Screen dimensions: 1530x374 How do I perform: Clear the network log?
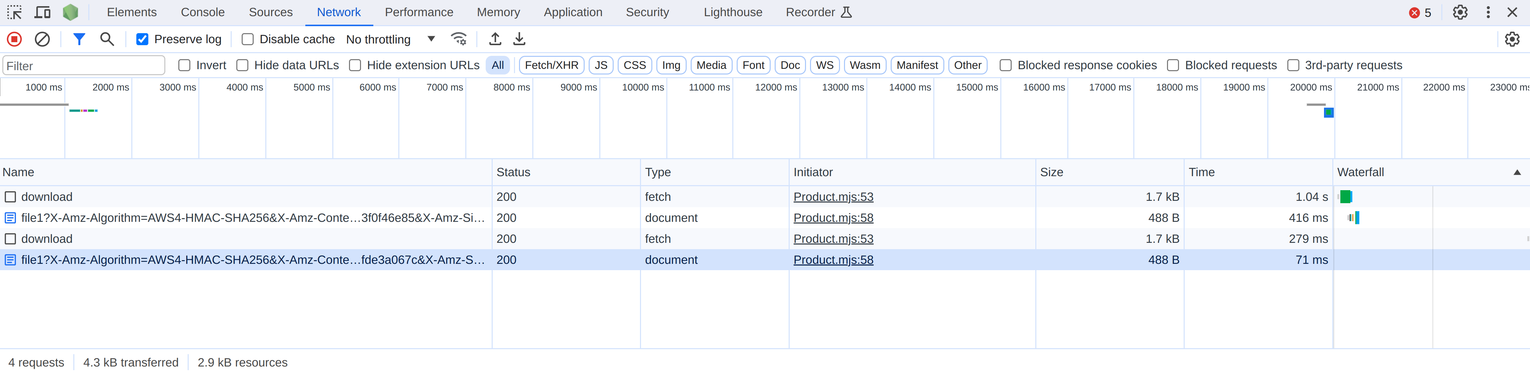(x=42, y=39)
